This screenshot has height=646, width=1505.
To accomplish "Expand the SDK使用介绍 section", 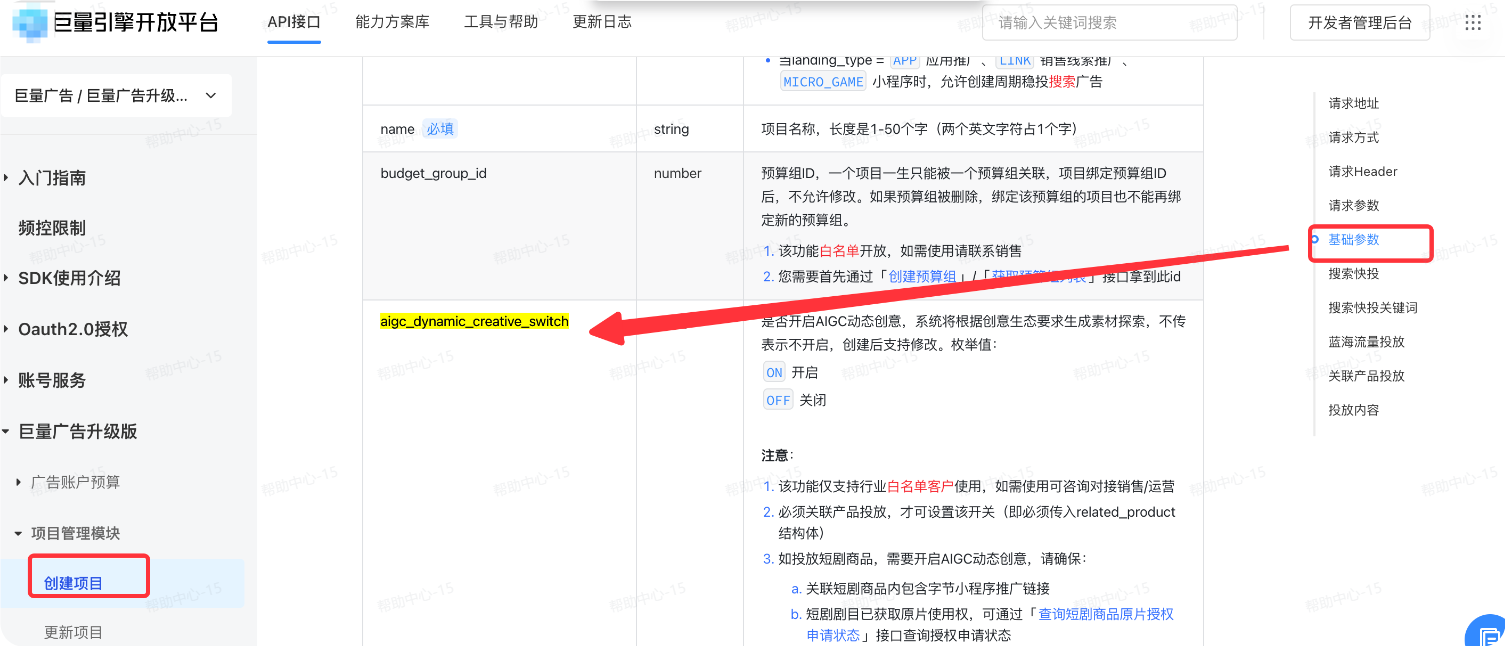I will (x=69, y=278).
